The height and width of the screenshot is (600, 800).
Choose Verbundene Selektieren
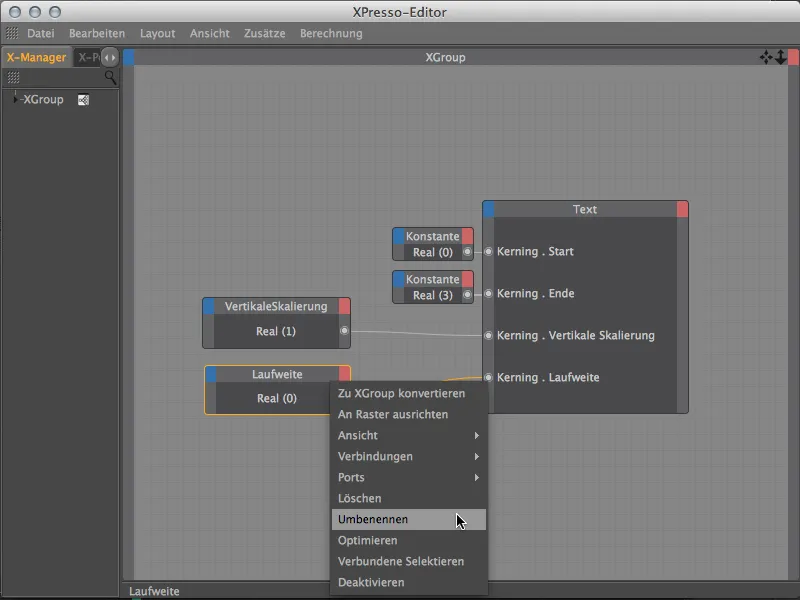[409, 561]
